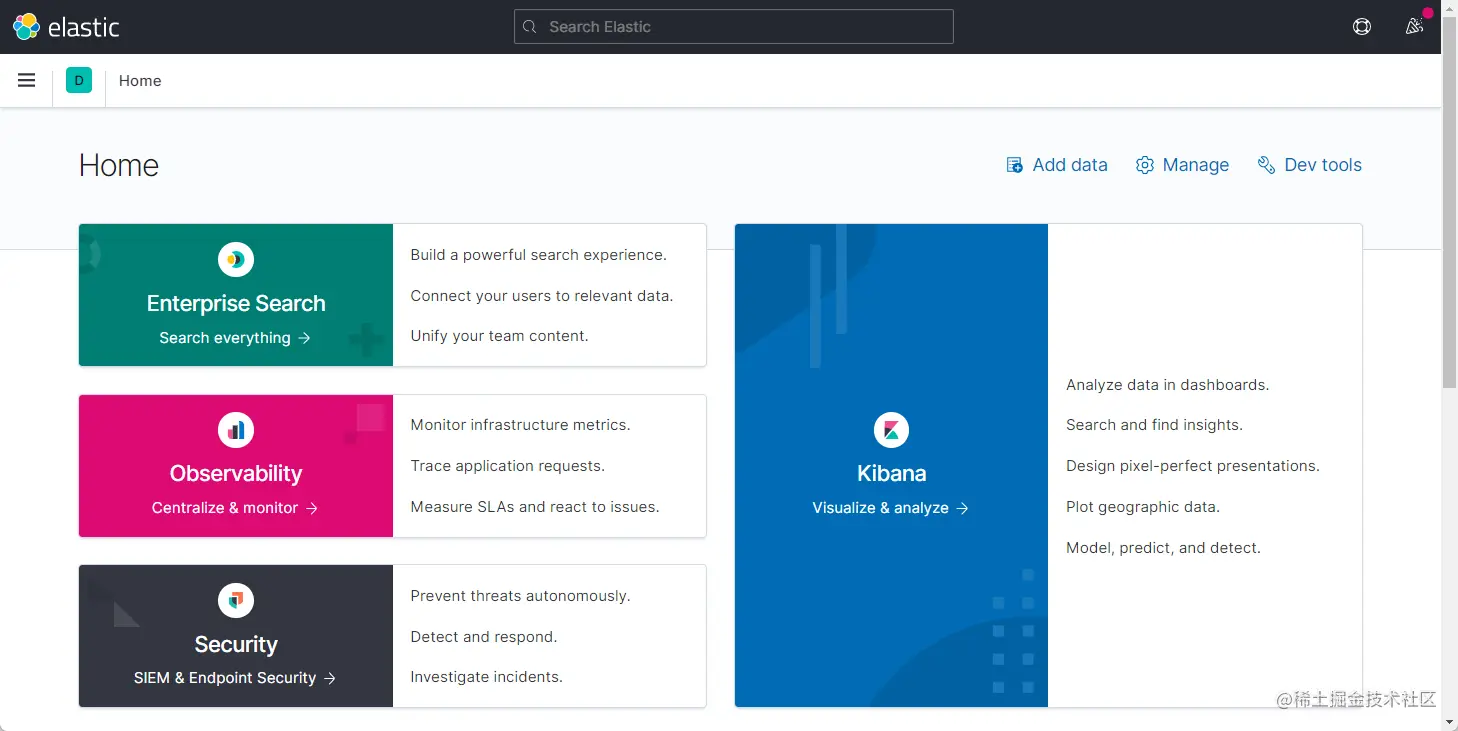The image size is (1458, 731).
Task: Click 'Analyze data in dashboards.' text
Action: point(1167,385)
